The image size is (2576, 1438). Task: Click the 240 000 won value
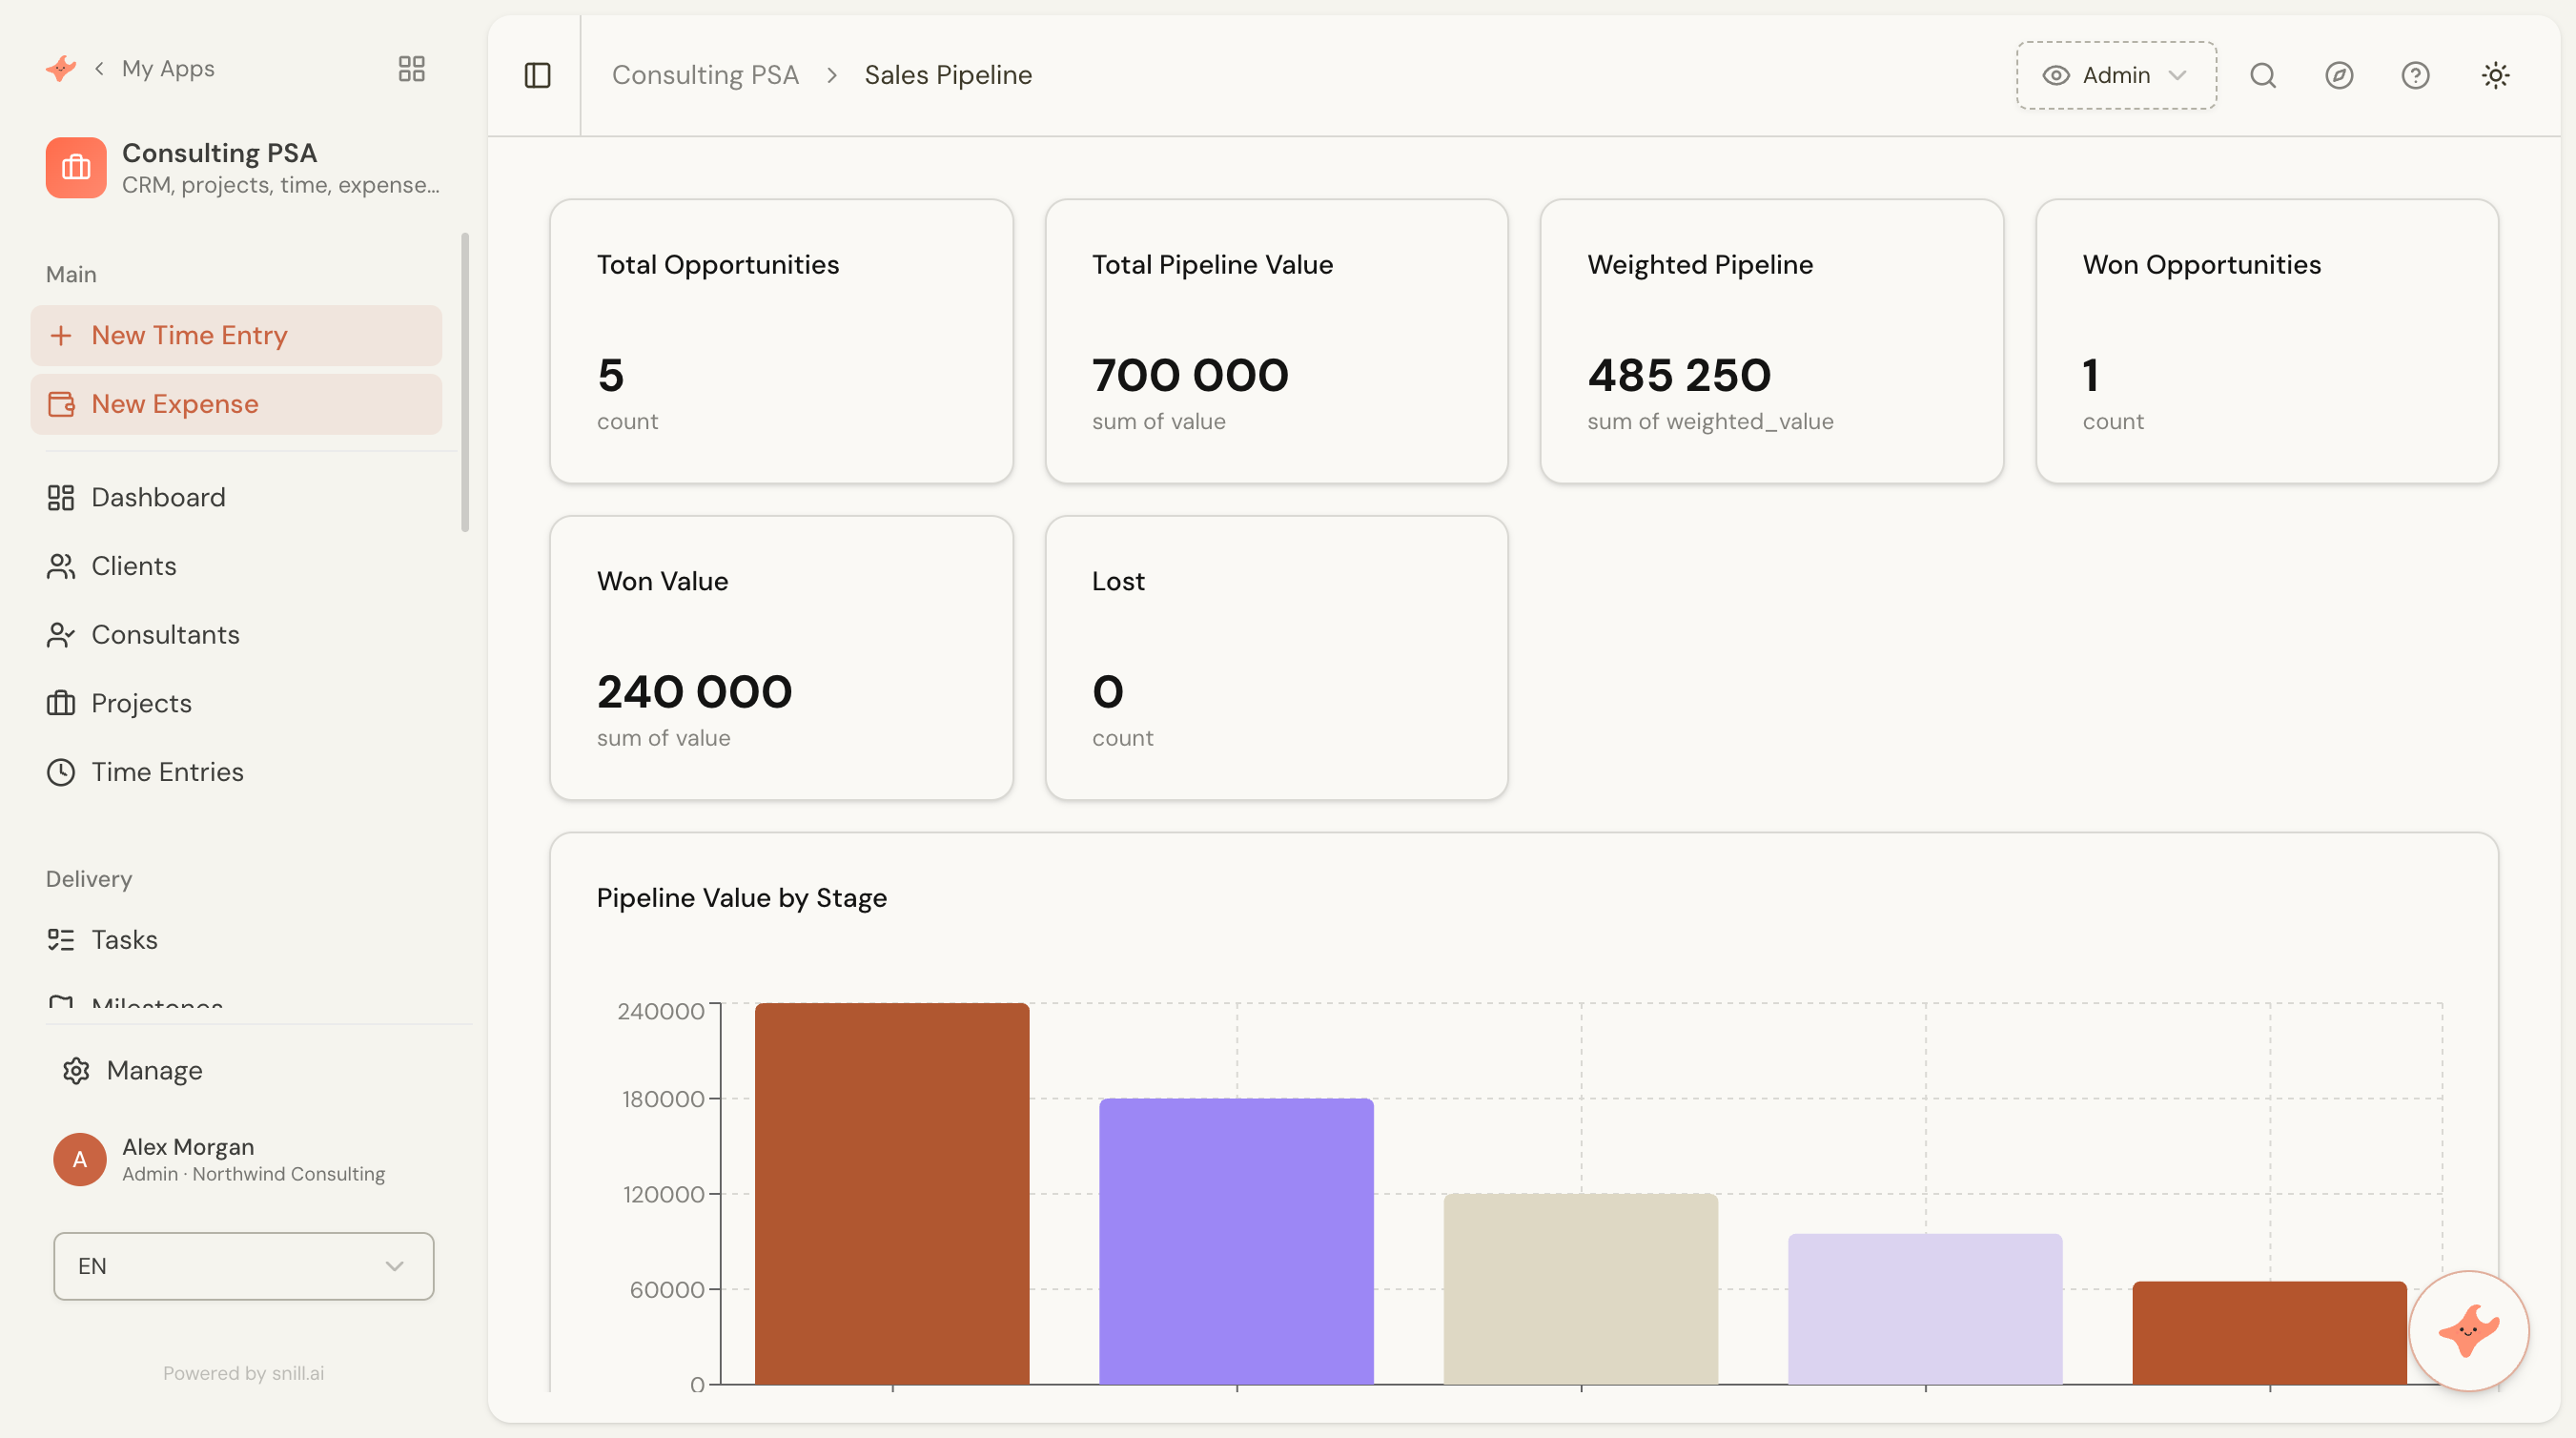point(694,692)
